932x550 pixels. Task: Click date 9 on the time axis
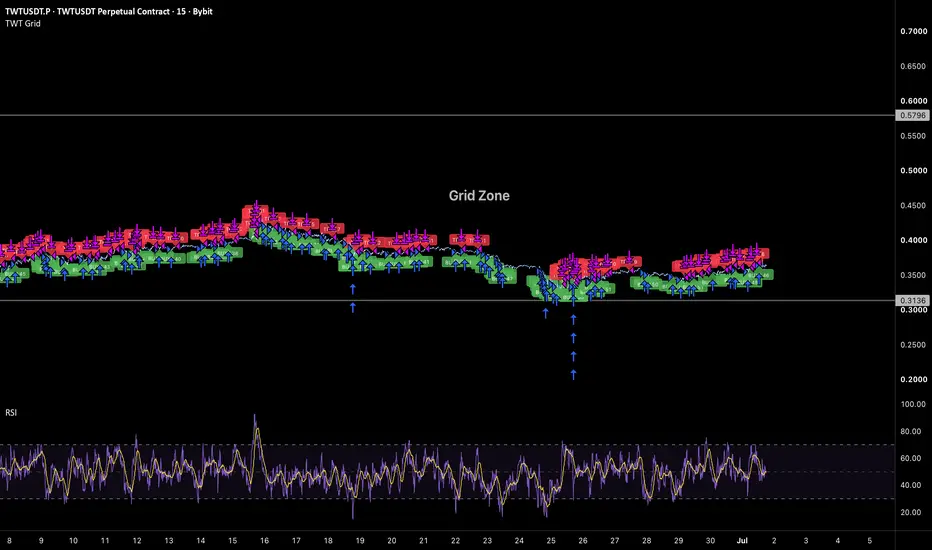(x=41, y=540)
